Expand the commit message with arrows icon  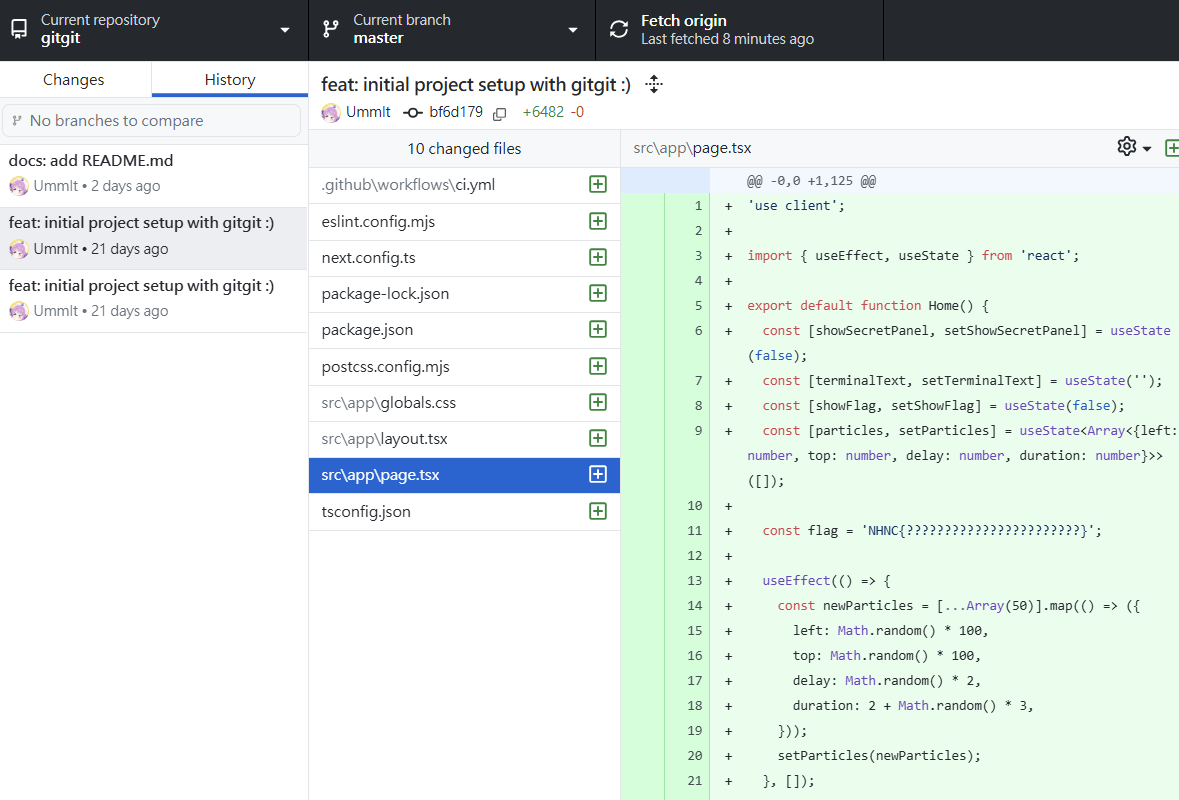[x=654, y=84]
